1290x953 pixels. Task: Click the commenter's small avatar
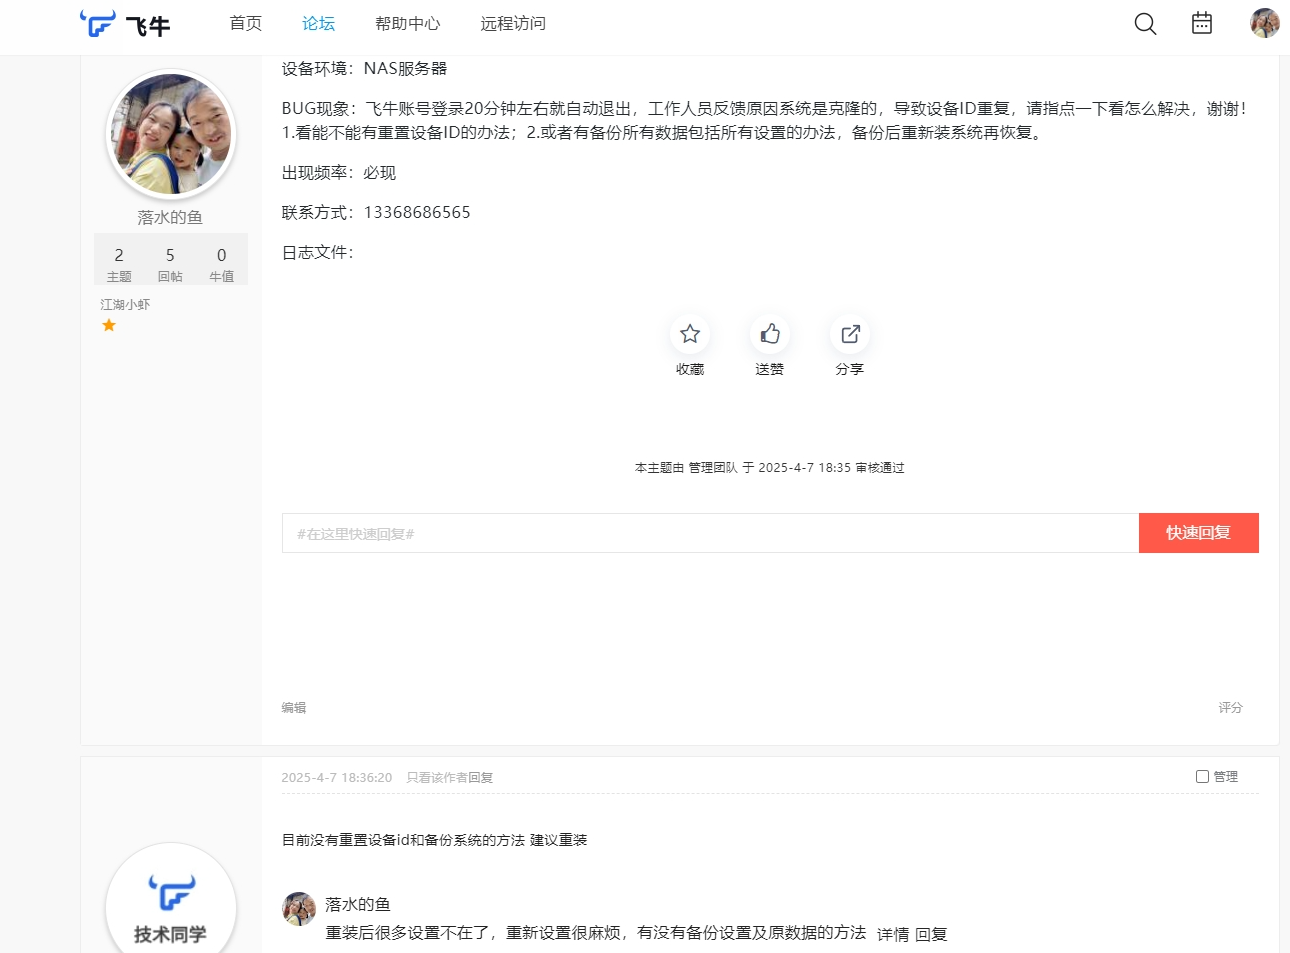pyautogui.click(x=299, y=909)
